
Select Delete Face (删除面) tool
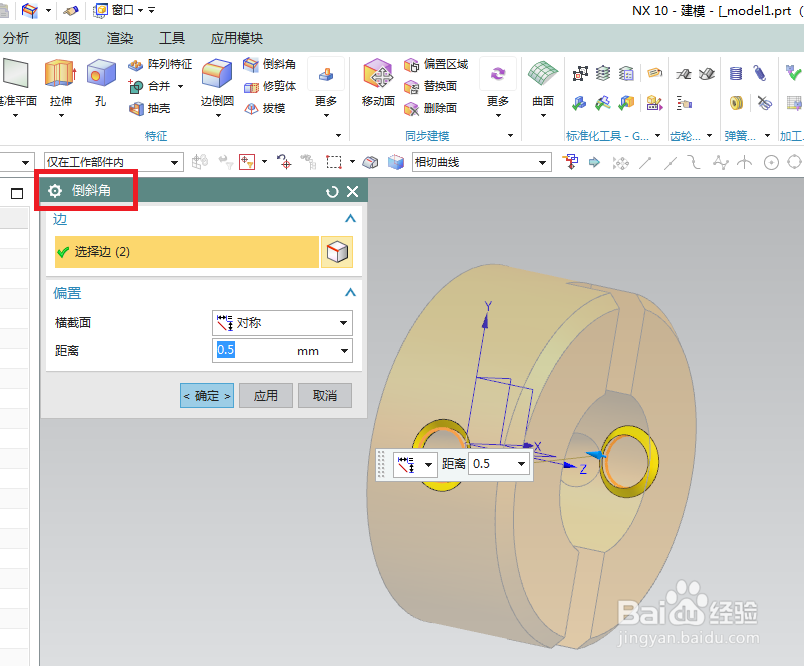coord(430,108)
